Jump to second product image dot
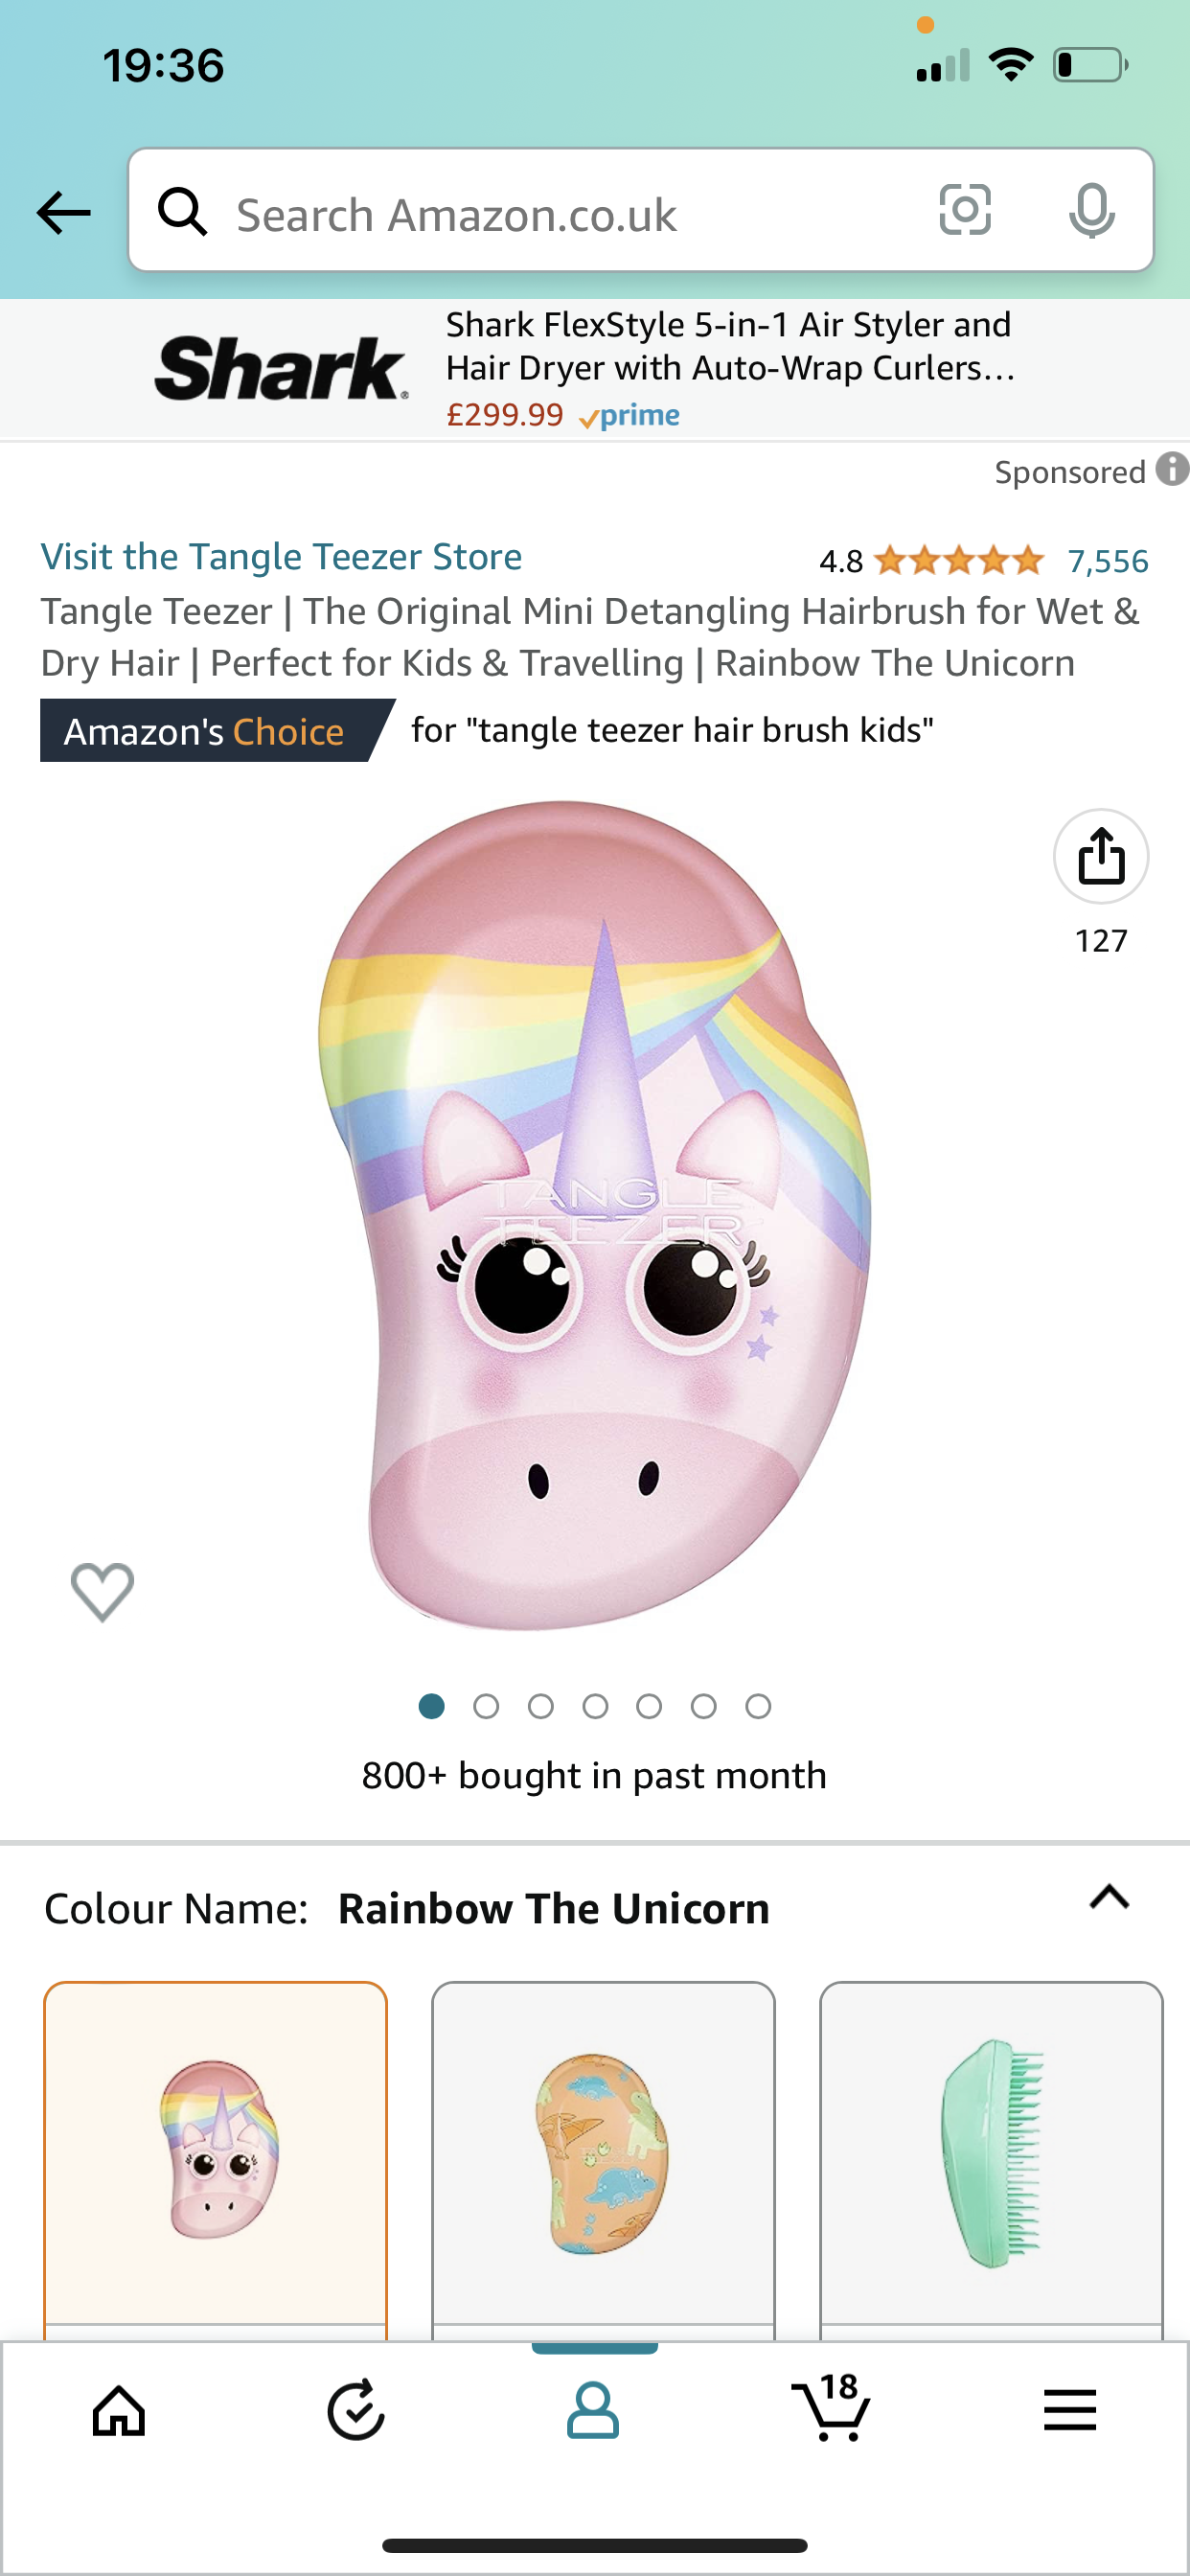Screen dimensions: 1190x2576 [486, 1706]
